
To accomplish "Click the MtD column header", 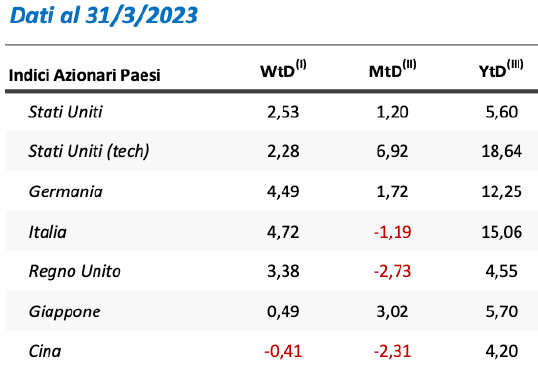I will tap(393, 70).
